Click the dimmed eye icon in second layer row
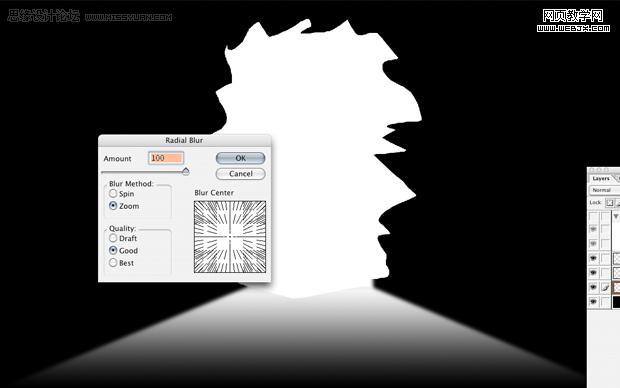Viewport: 620px width, 388px height. click(x=593, y=229)
